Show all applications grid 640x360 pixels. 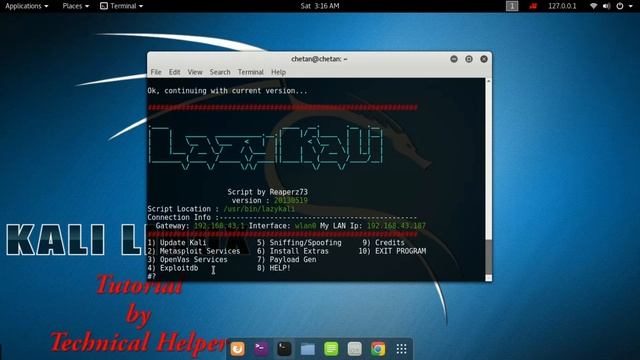click(x=402, y=349)
